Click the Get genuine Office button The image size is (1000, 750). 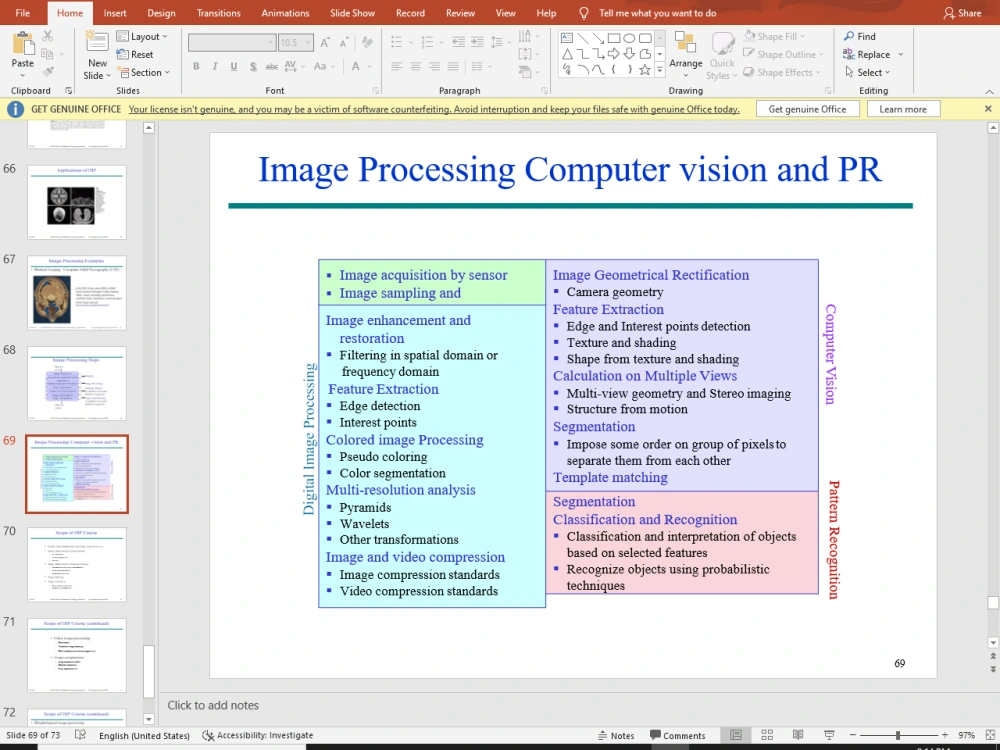pos(807,109)
